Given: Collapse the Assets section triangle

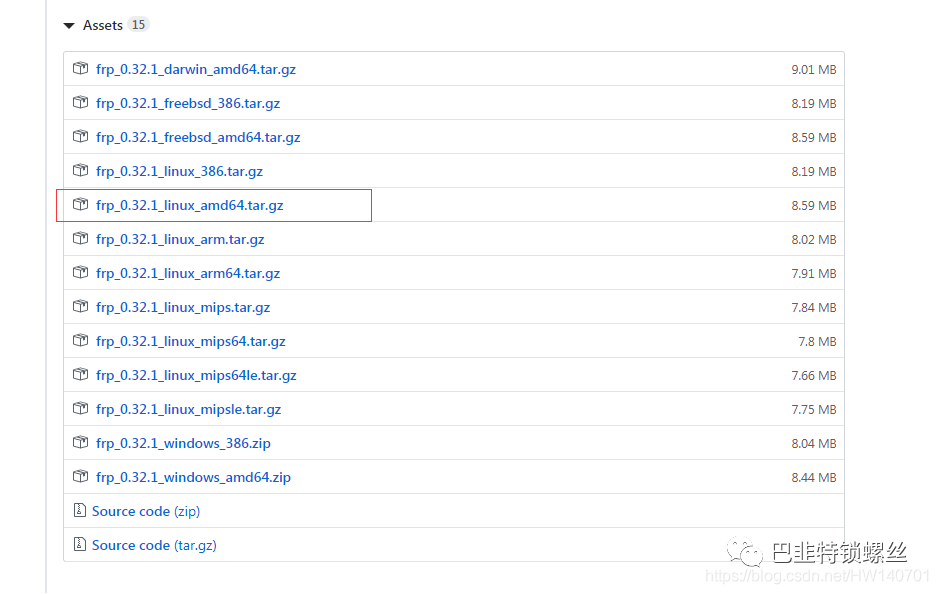Looking at the screenshot, I should (69, 26).
